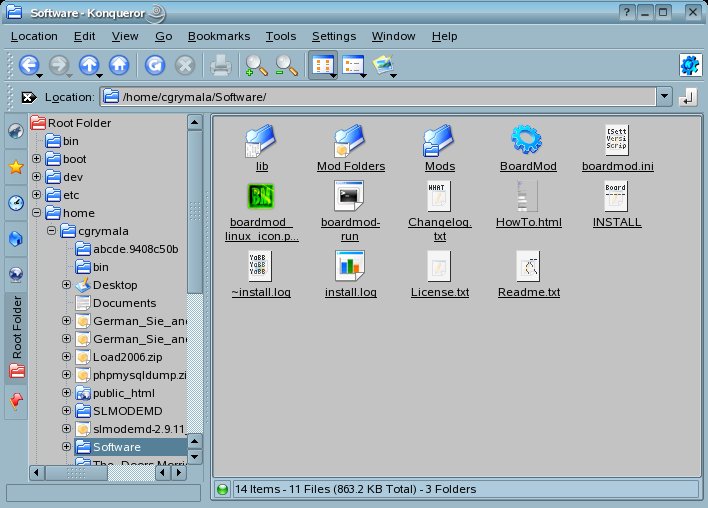Open the location history dropdown arrow
Screen dimensions: 708x508
click(x=664, y=97)
